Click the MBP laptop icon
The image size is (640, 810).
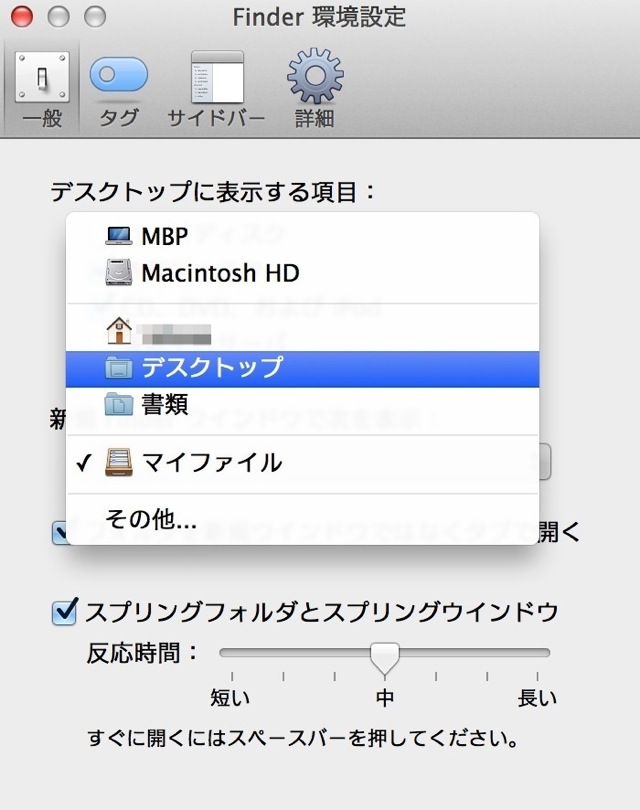click(119, 236)
